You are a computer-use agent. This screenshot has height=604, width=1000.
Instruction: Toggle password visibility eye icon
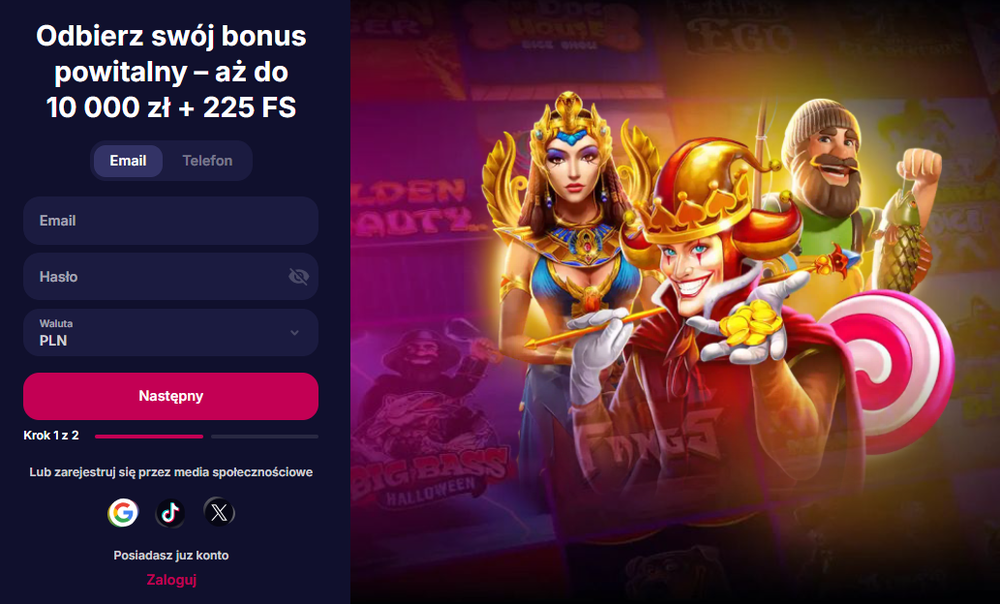tap(298, 276)
